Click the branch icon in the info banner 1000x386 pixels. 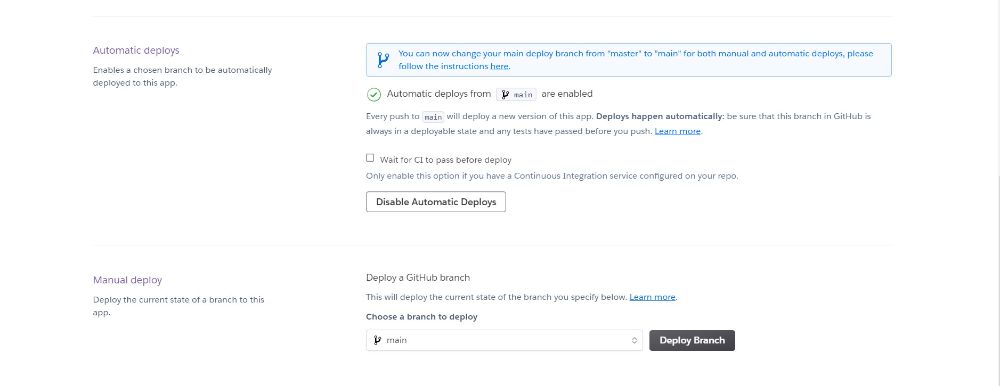tap(383, 60)
